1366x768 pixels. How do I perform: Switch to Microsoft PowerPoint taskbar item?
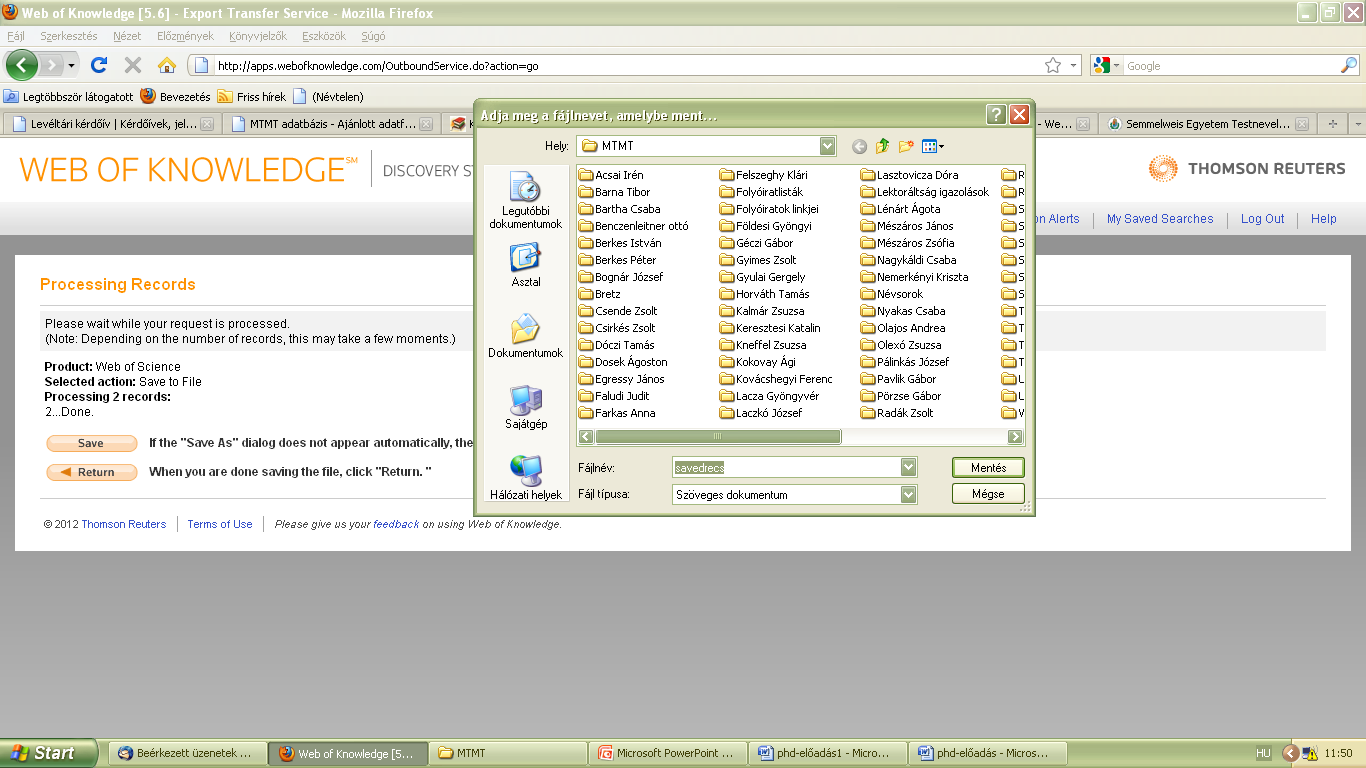click(666, 753)
